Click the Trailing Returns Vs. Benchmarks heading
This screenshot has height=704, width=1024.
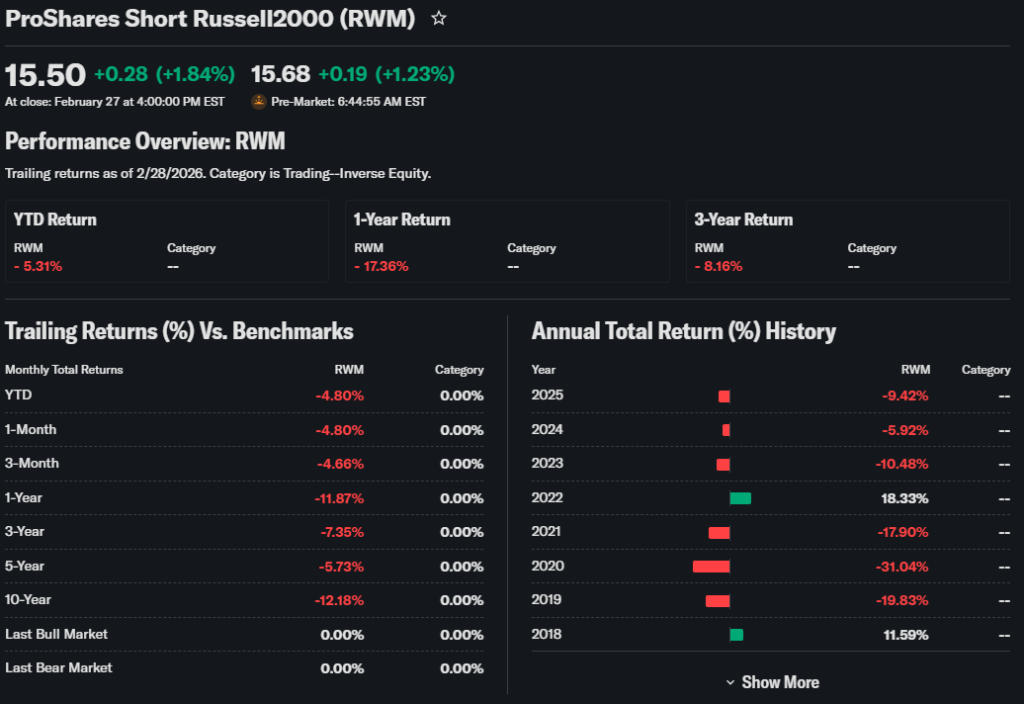(x=179, y=331)
